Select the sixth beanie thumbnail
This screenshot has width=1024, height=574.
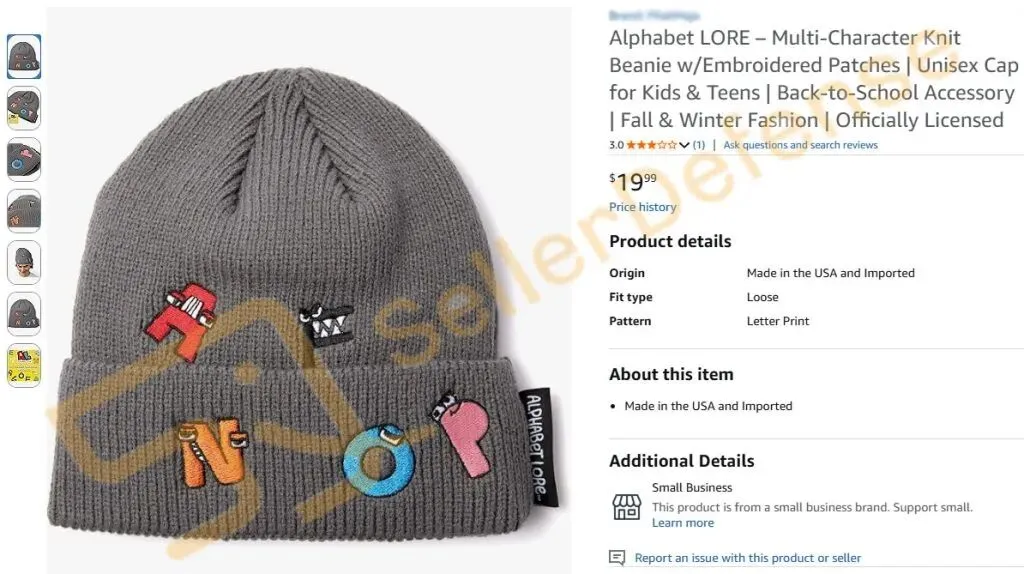coord(24,315)
